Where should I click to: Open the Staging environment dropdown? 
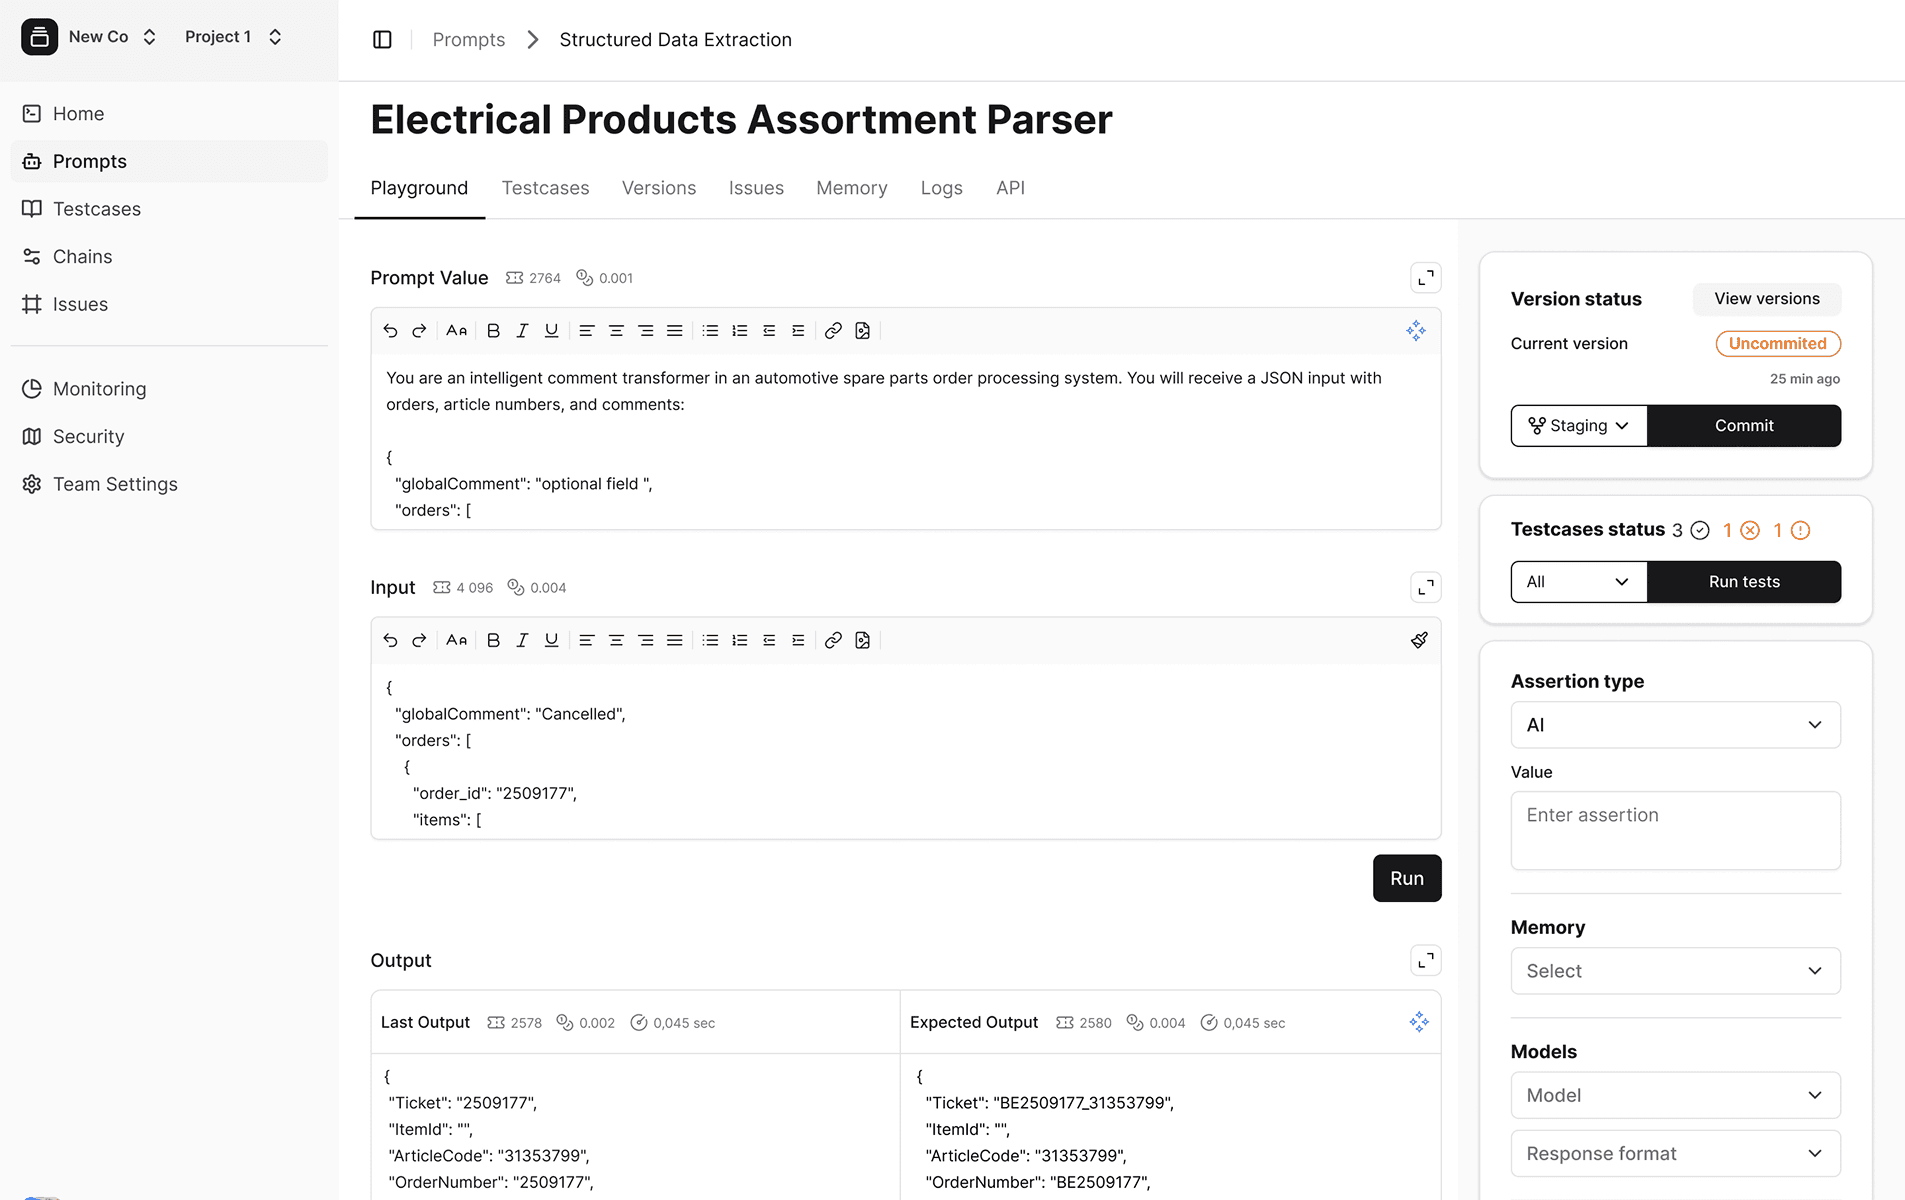tap(1579, 426)
